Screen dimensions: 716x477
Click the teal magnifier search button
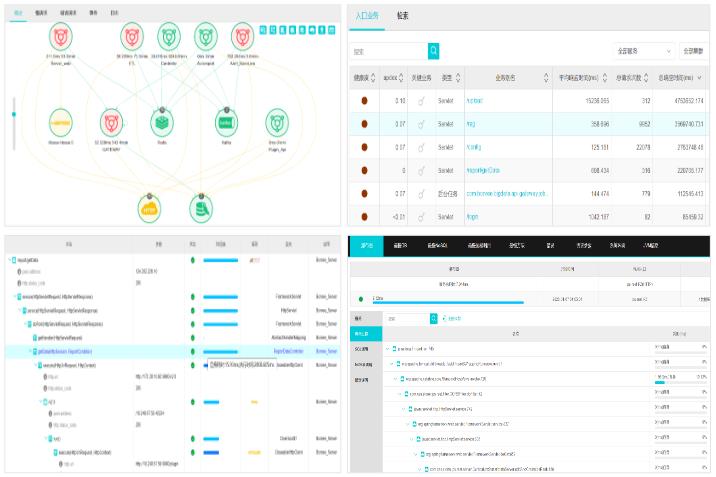[x=433, y=50]
